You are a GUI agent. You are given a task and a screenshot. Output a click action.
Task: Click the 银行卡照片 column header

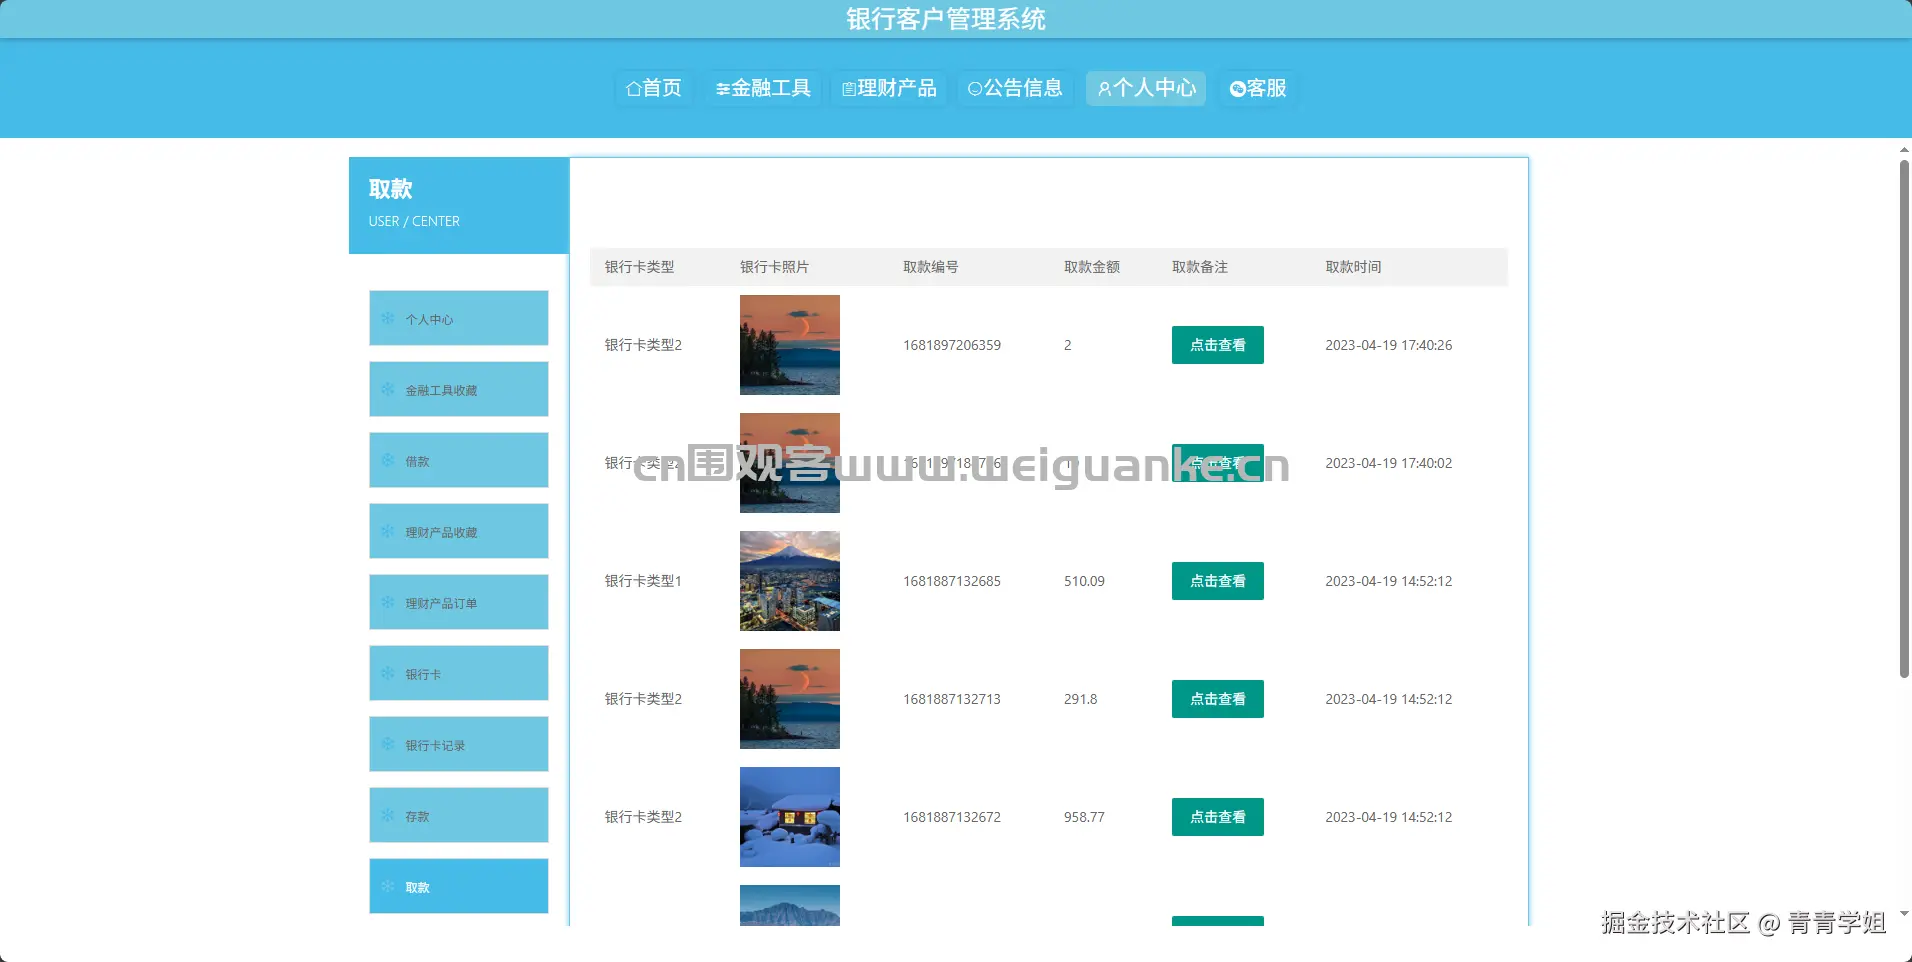click(x=774, y=267)
